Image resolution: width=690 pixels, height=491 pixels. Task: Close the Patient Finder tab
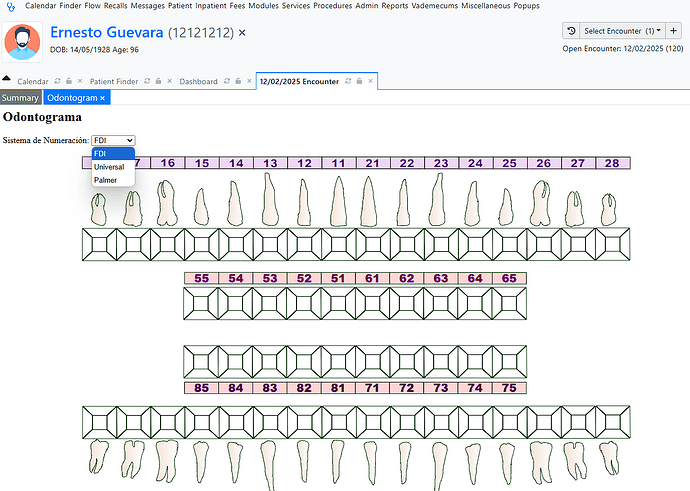coord(169,81)
